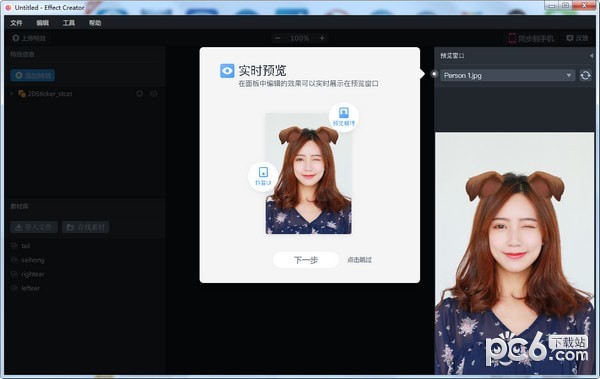Collapse the 预览窗口 panel arrow
This screenshot has width=600, height=379.
coord(591,56)
